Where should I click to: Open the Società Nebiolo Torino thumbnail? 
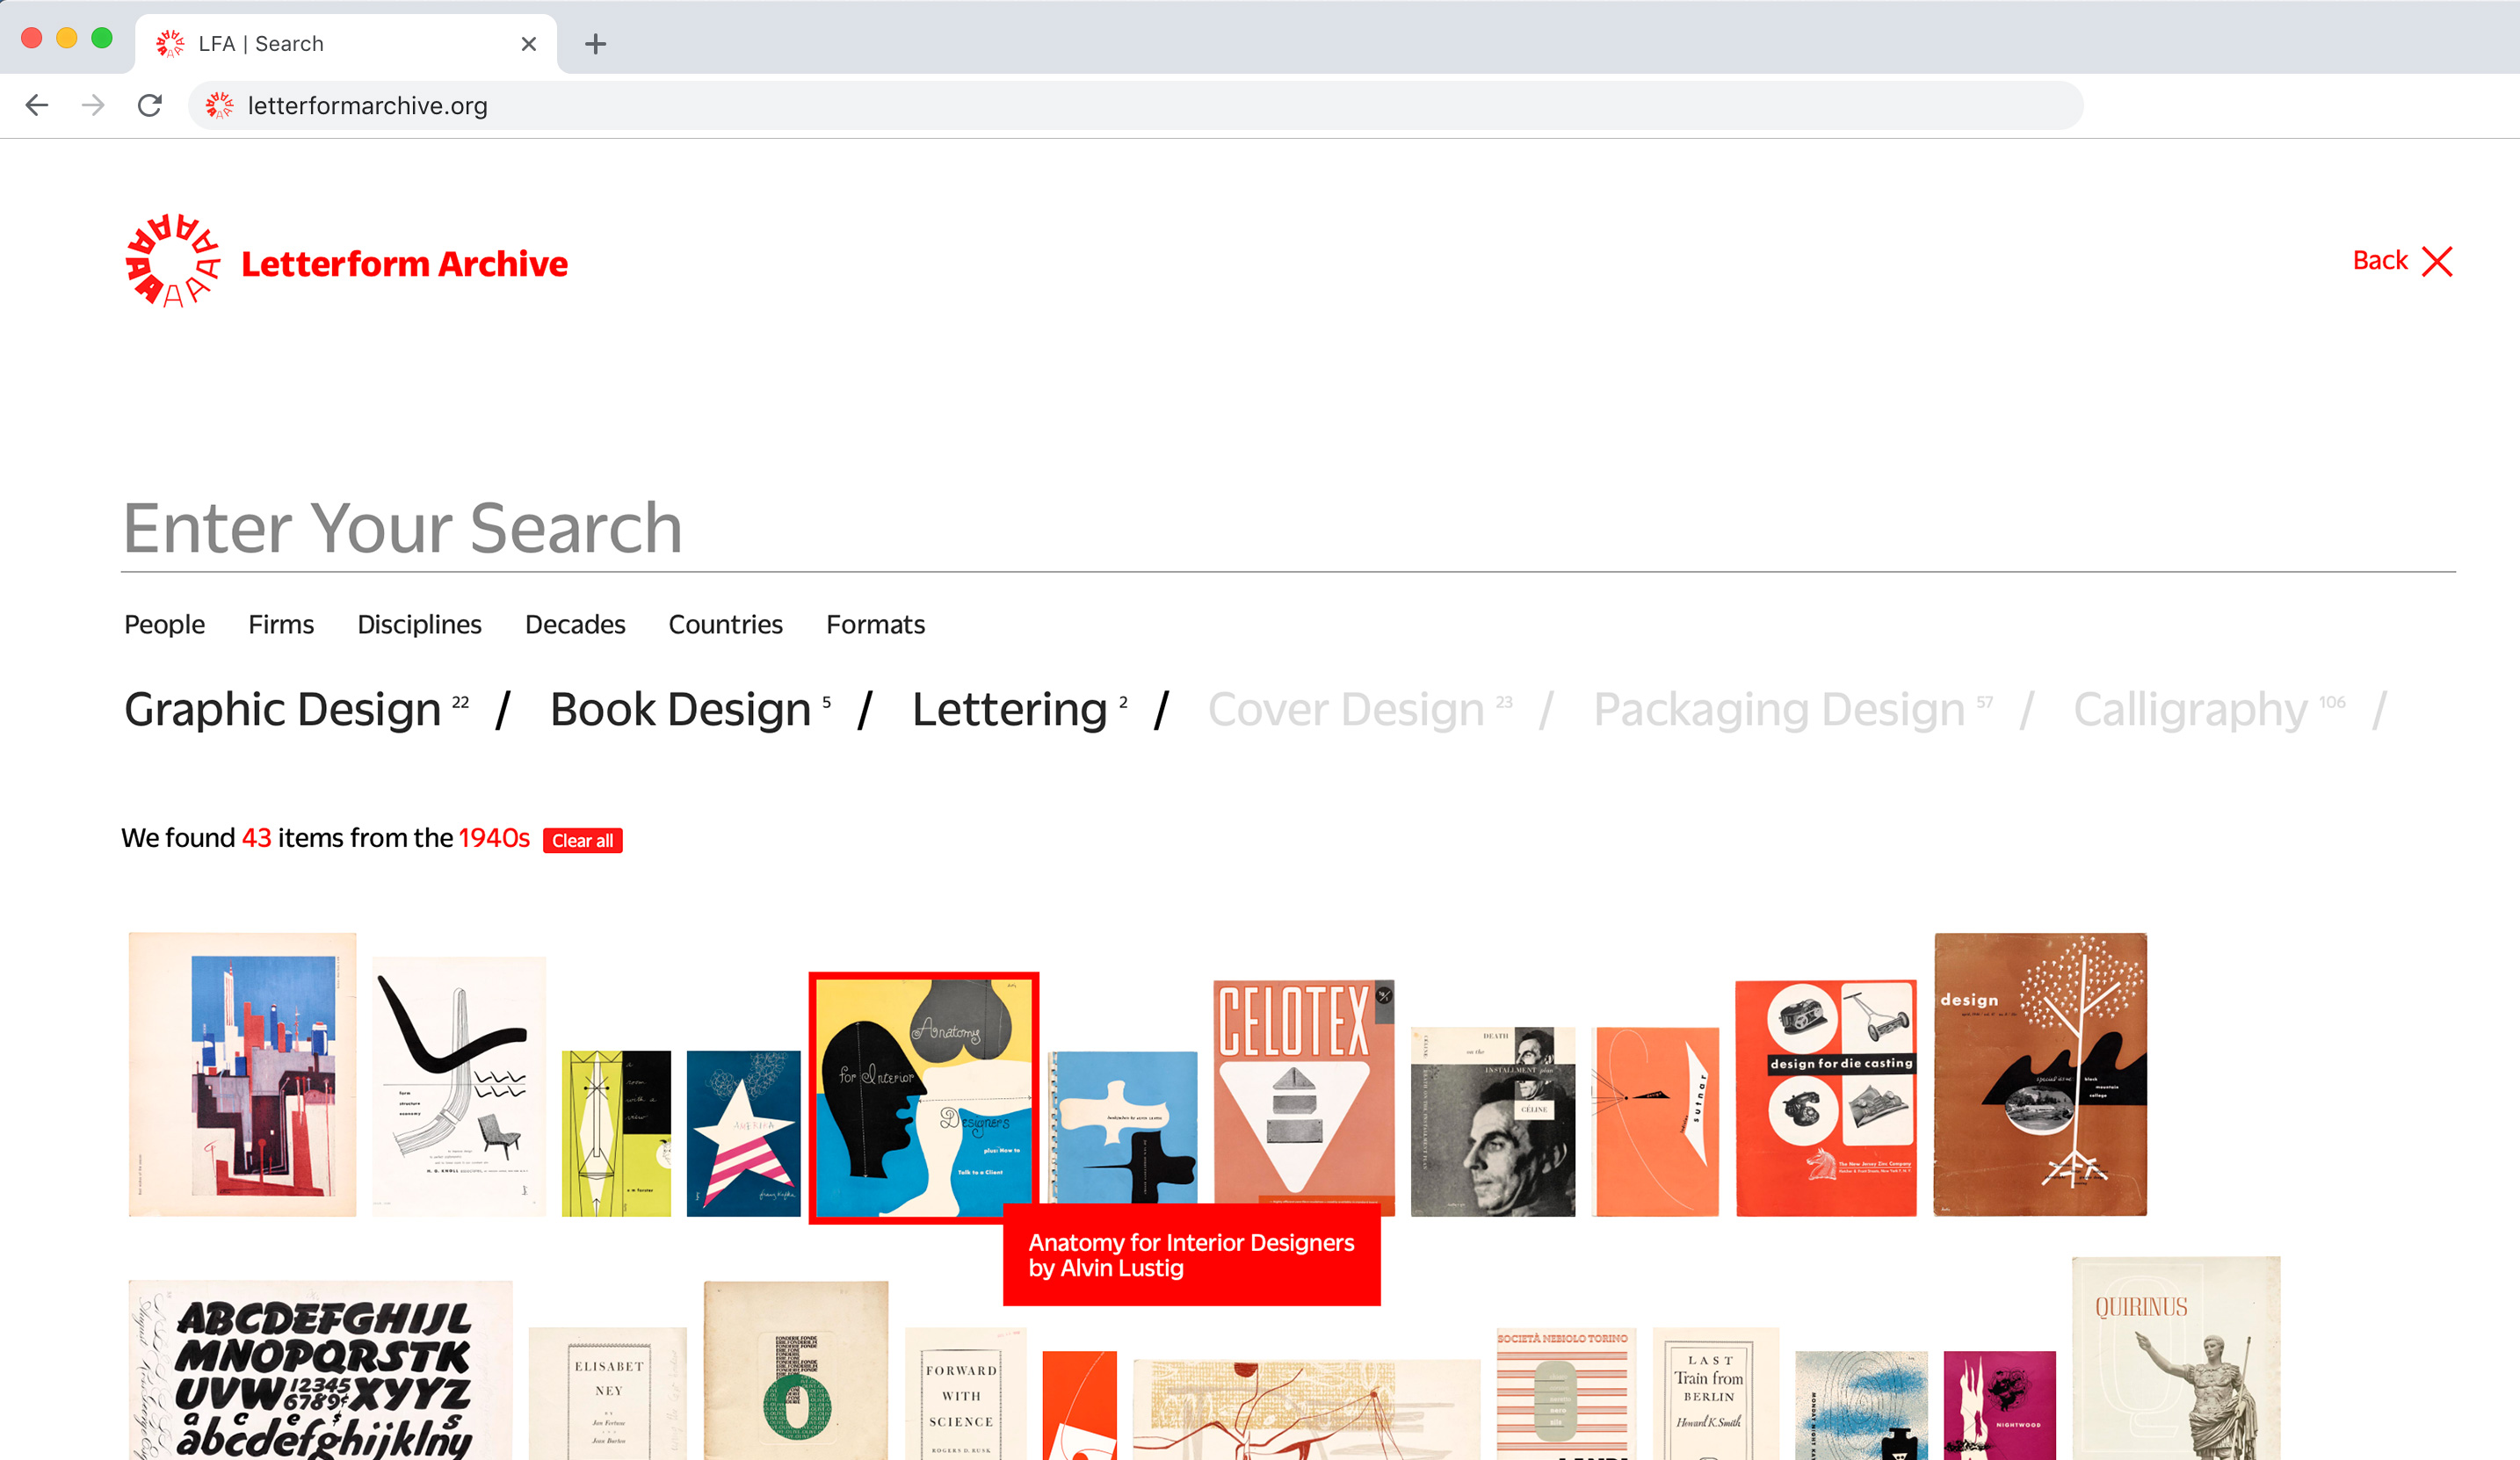1565,1393
